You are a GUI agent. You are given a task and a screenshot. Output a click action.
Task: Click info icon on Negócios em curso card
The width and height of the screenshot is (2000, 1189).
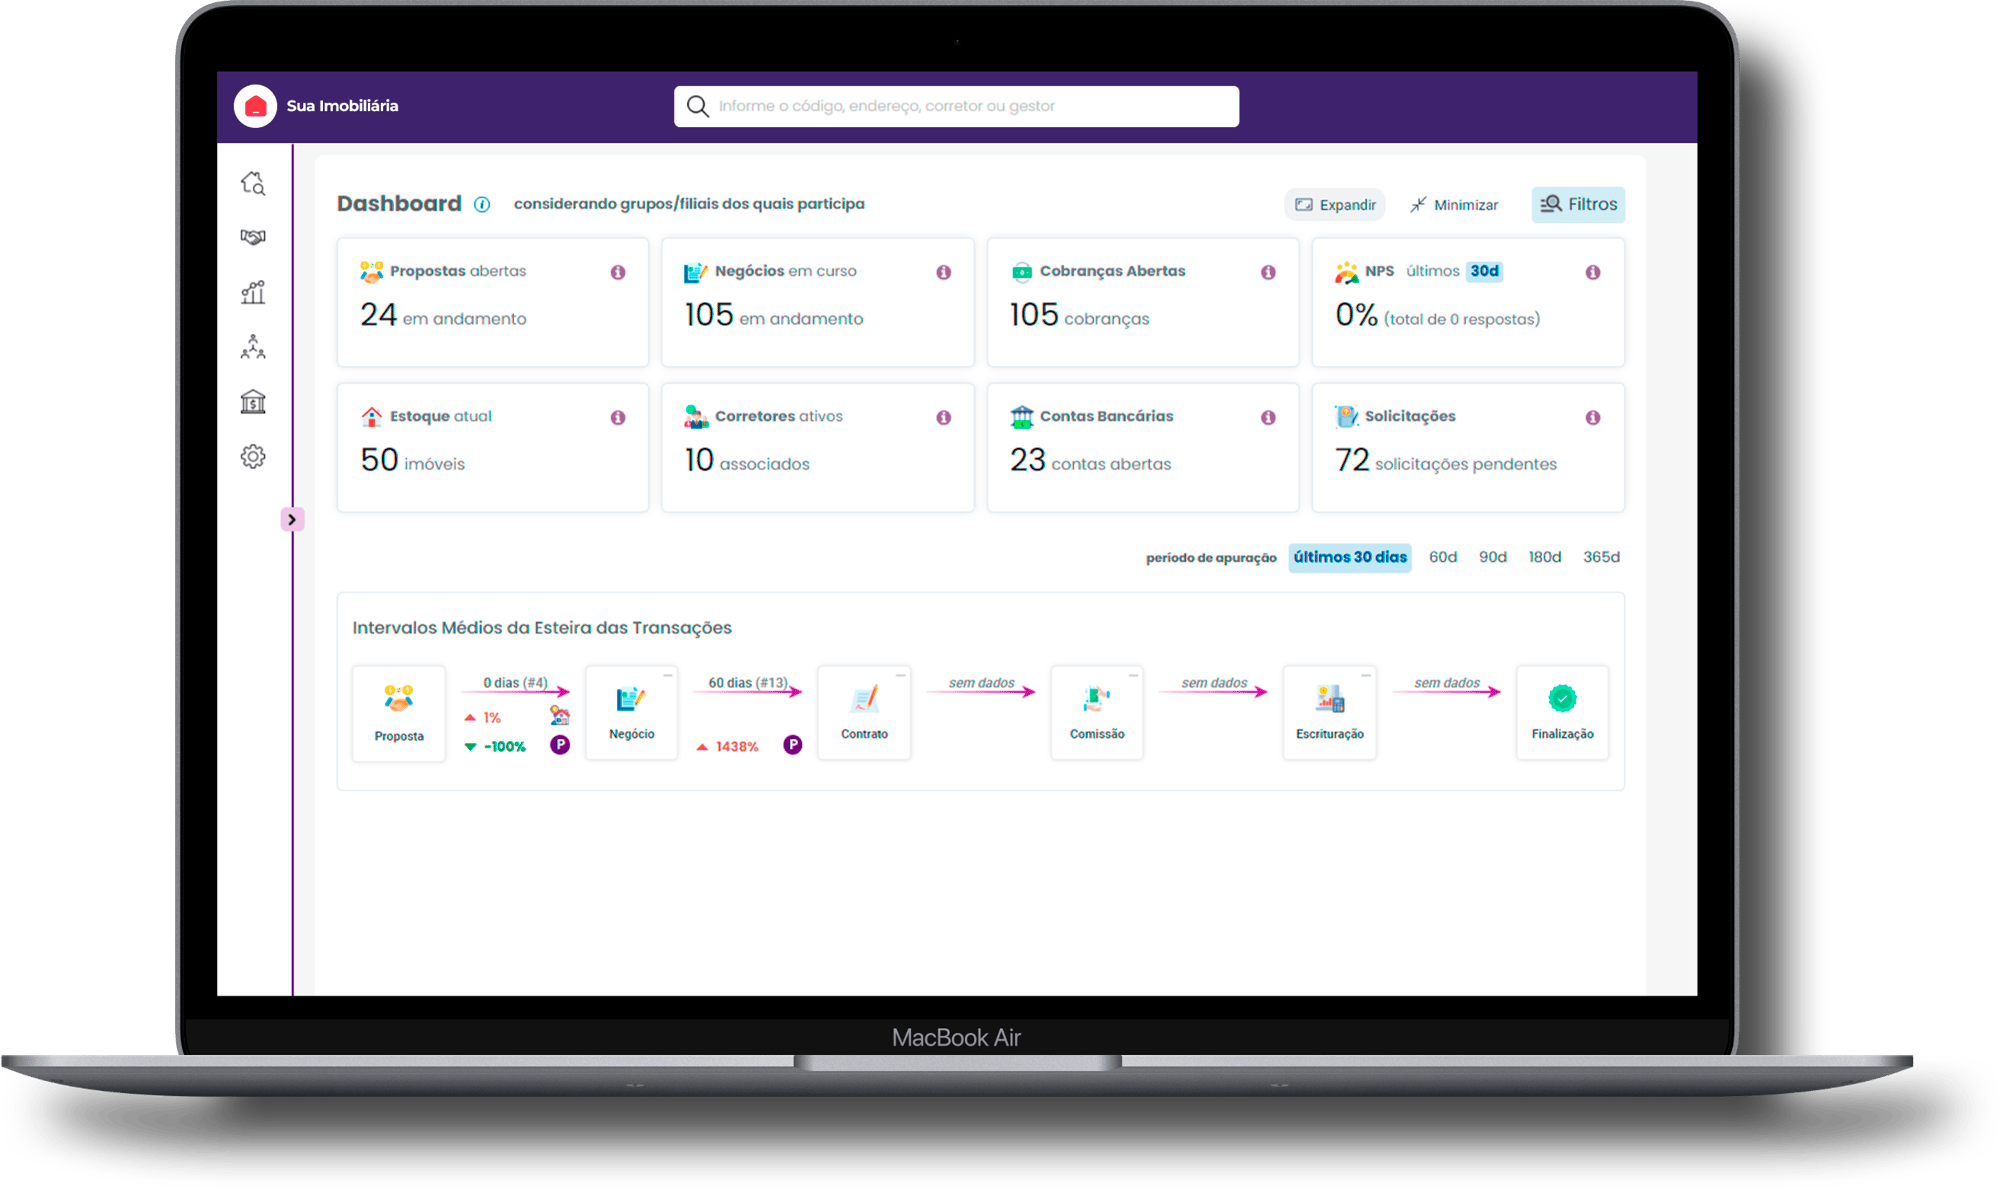click(943, 272)
